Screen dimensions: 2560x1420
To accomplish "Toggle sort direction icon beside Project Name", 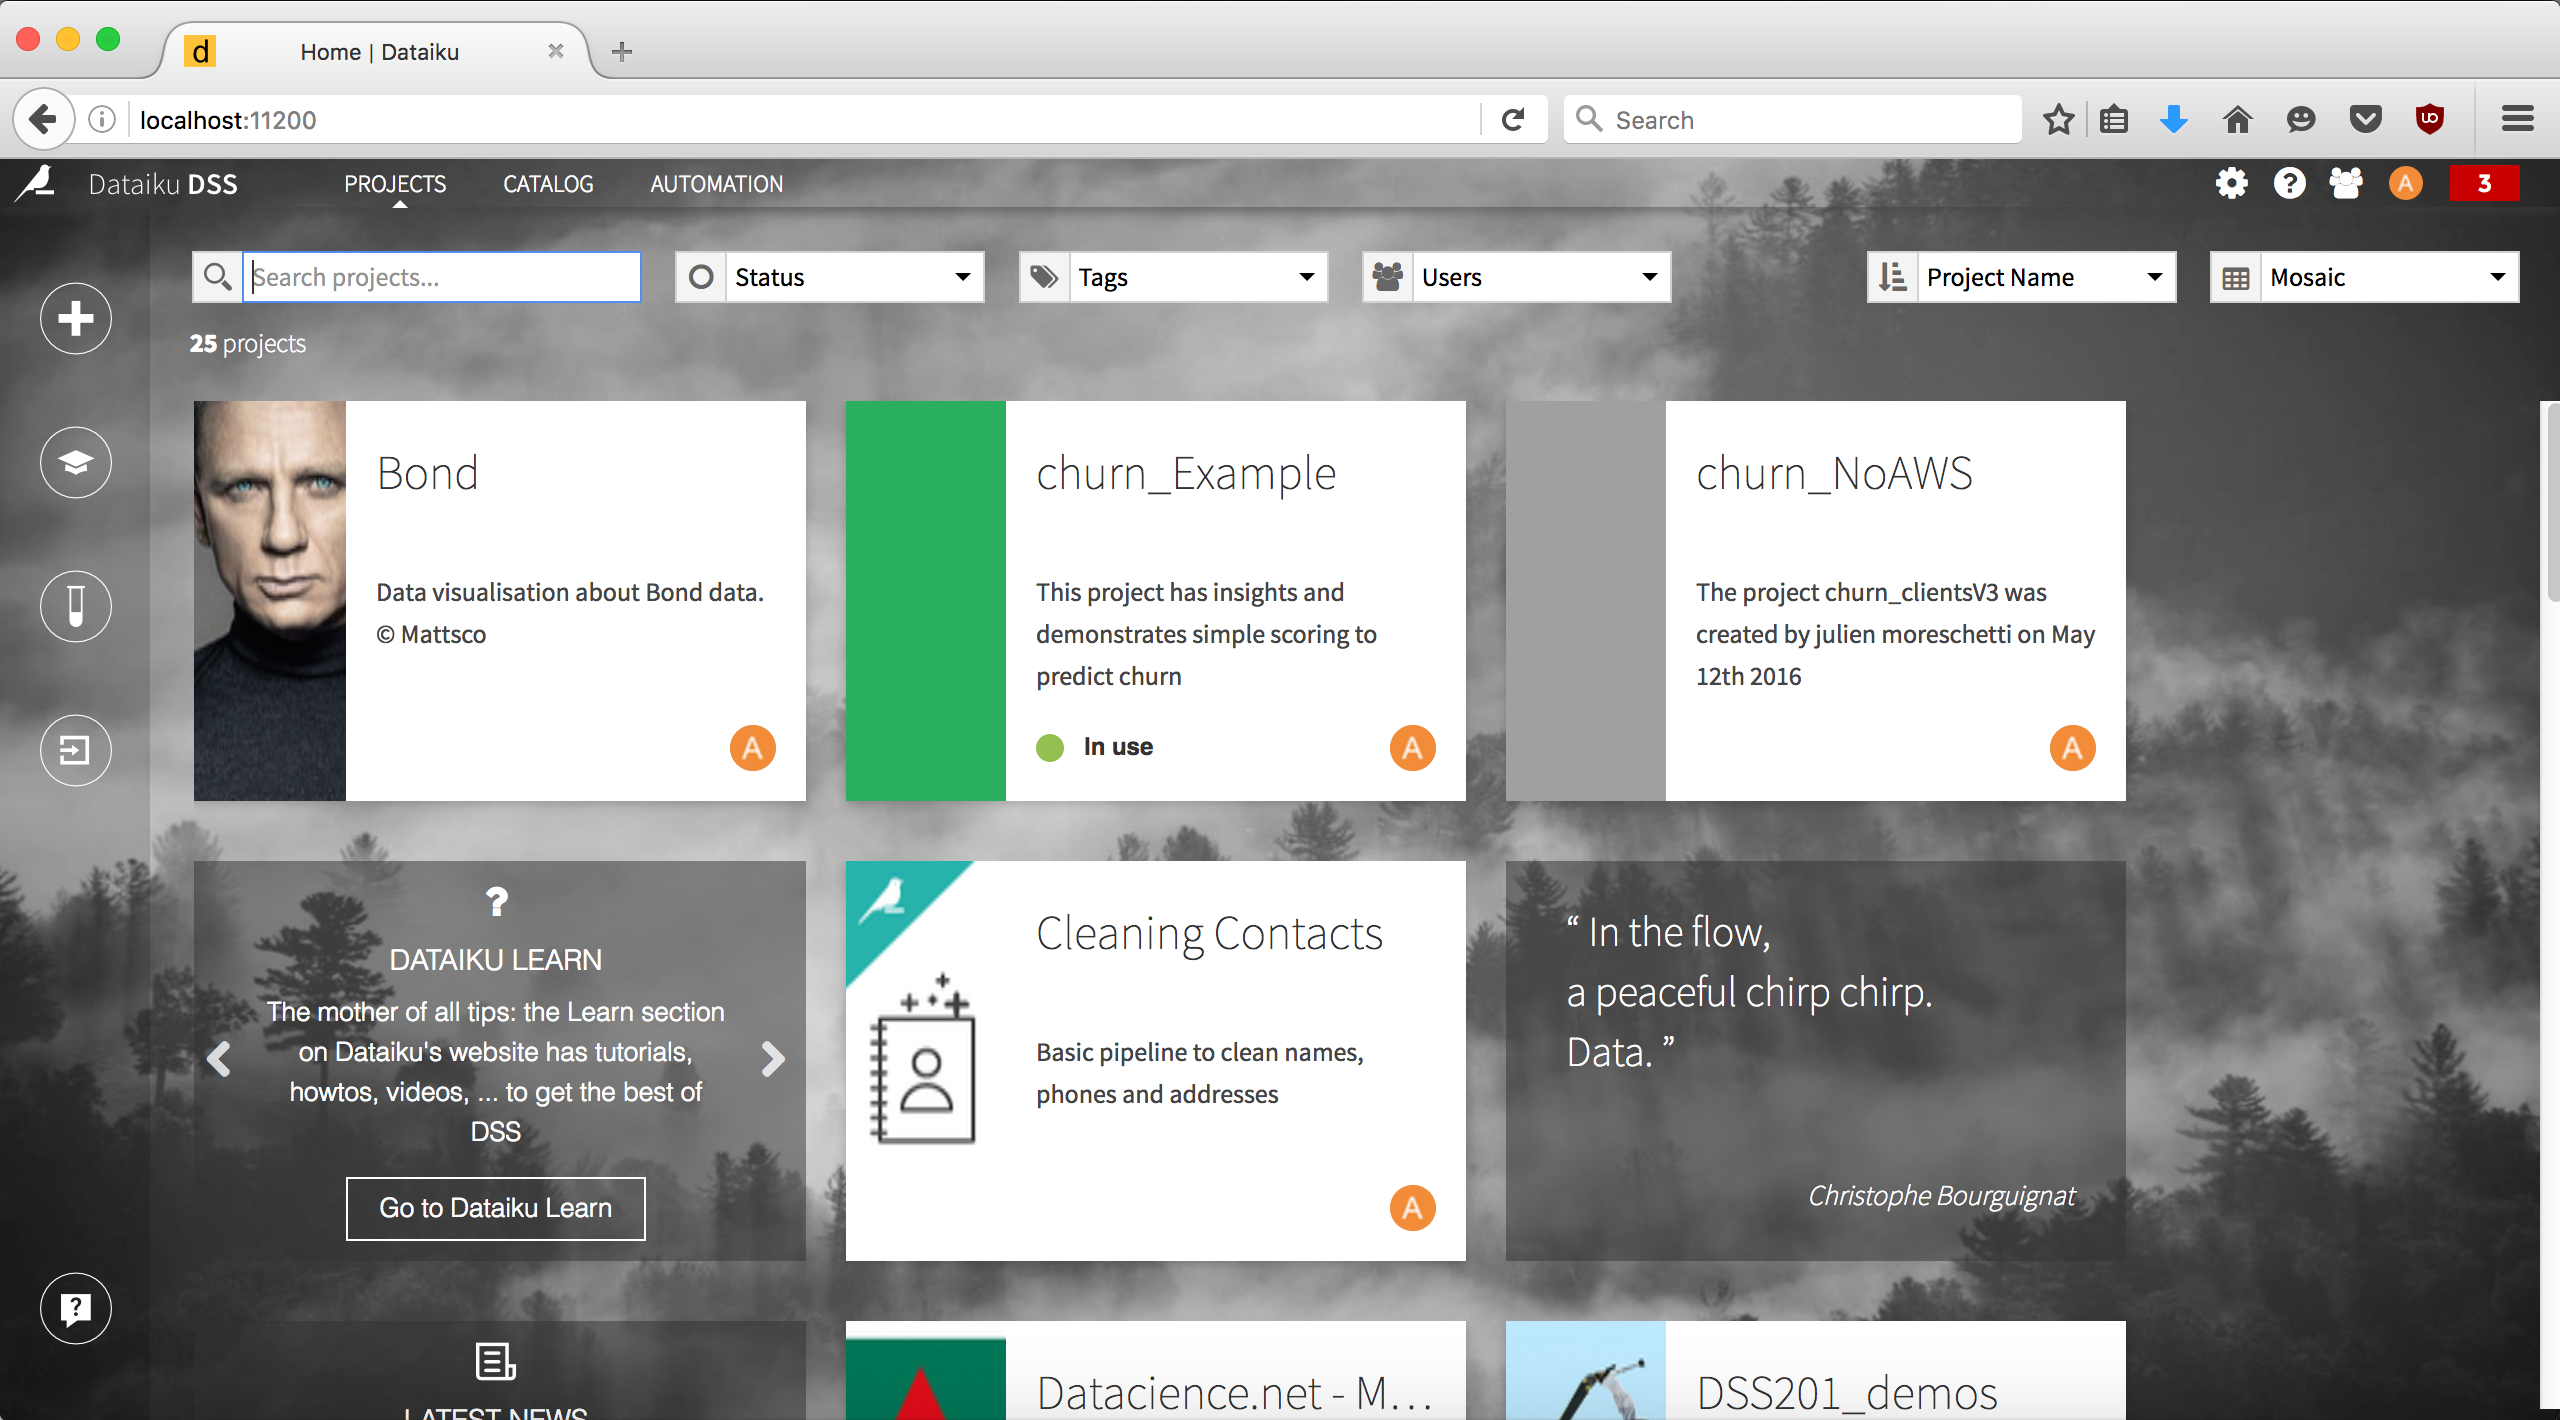I will pyautogui.click(x=1892, y=277).
